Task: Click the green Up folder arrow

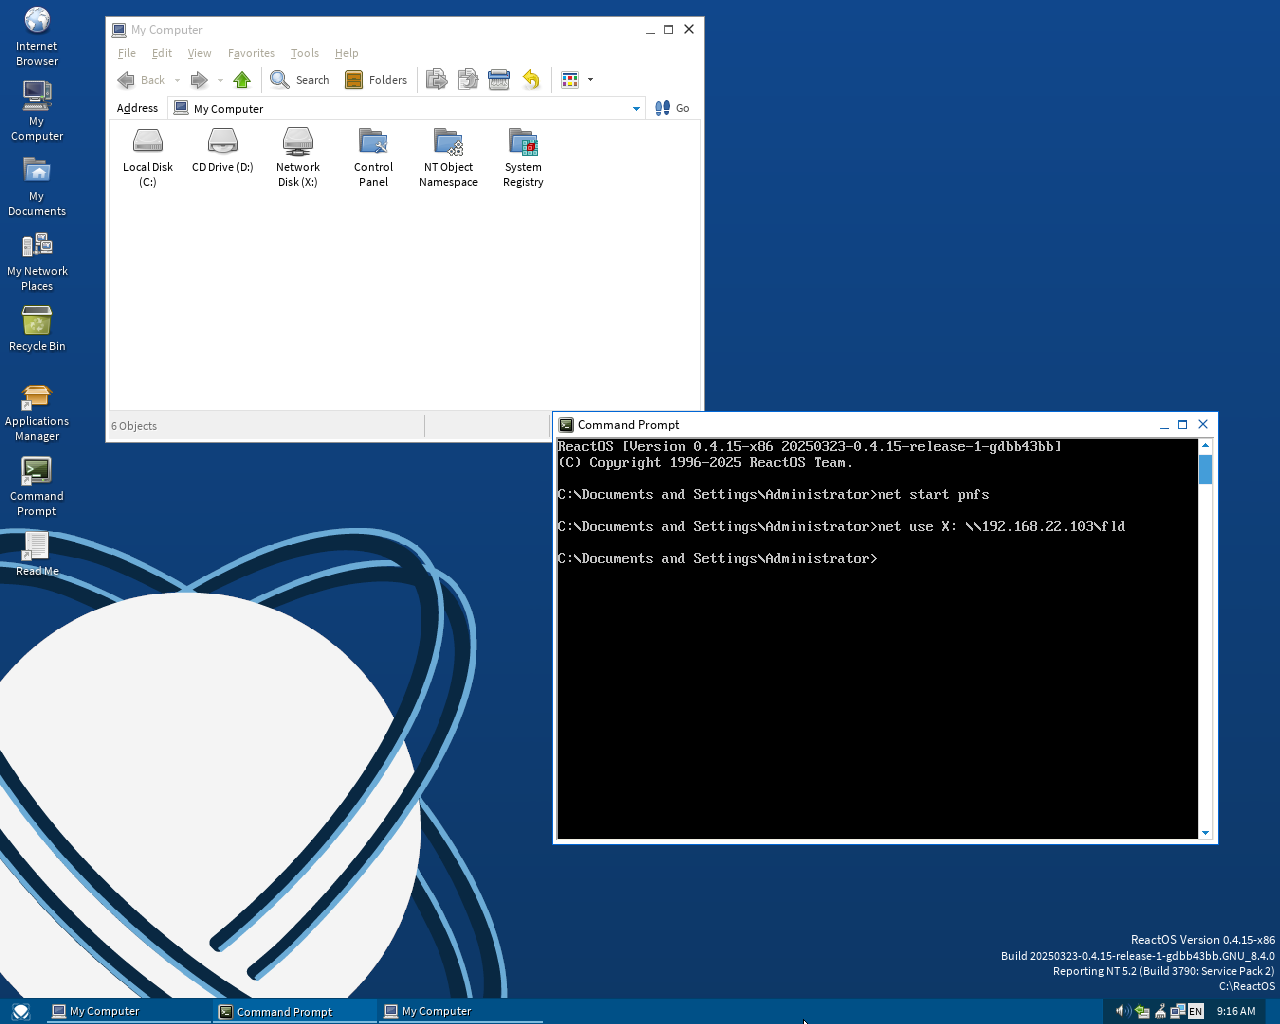Action: 242,80
